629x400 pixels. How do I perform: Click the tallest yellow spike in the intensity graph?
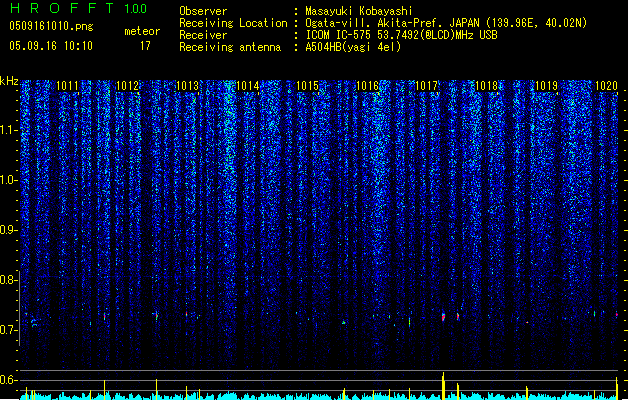[443, 386]
